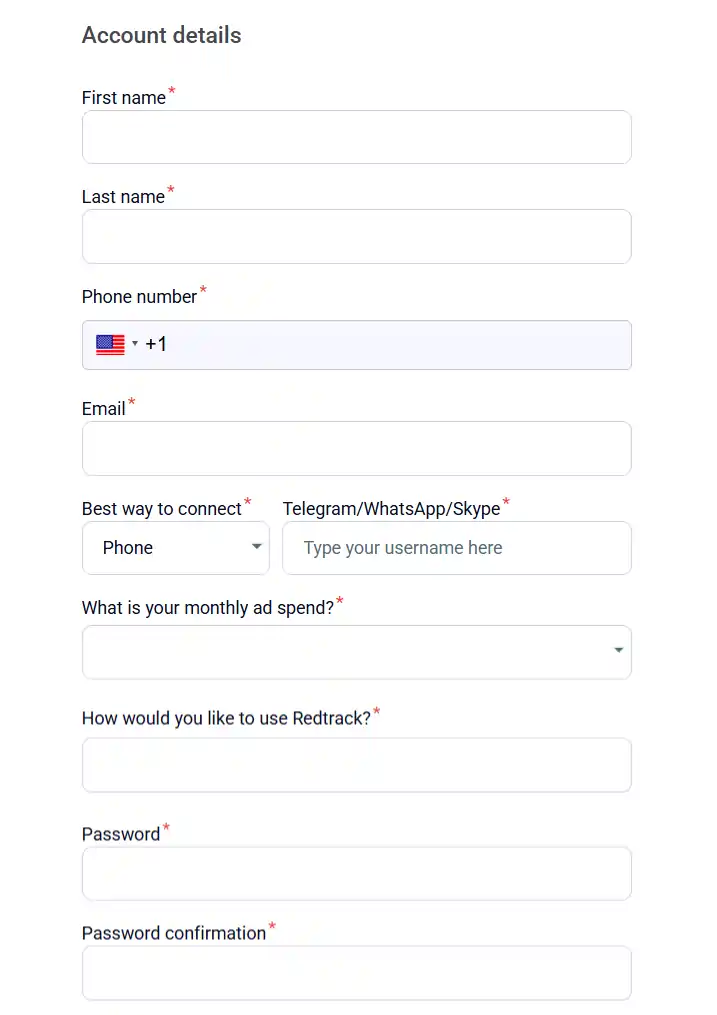717x1015 pixels.
Task: Open the country code arrow beside the flag
Action: coord(135,345)
